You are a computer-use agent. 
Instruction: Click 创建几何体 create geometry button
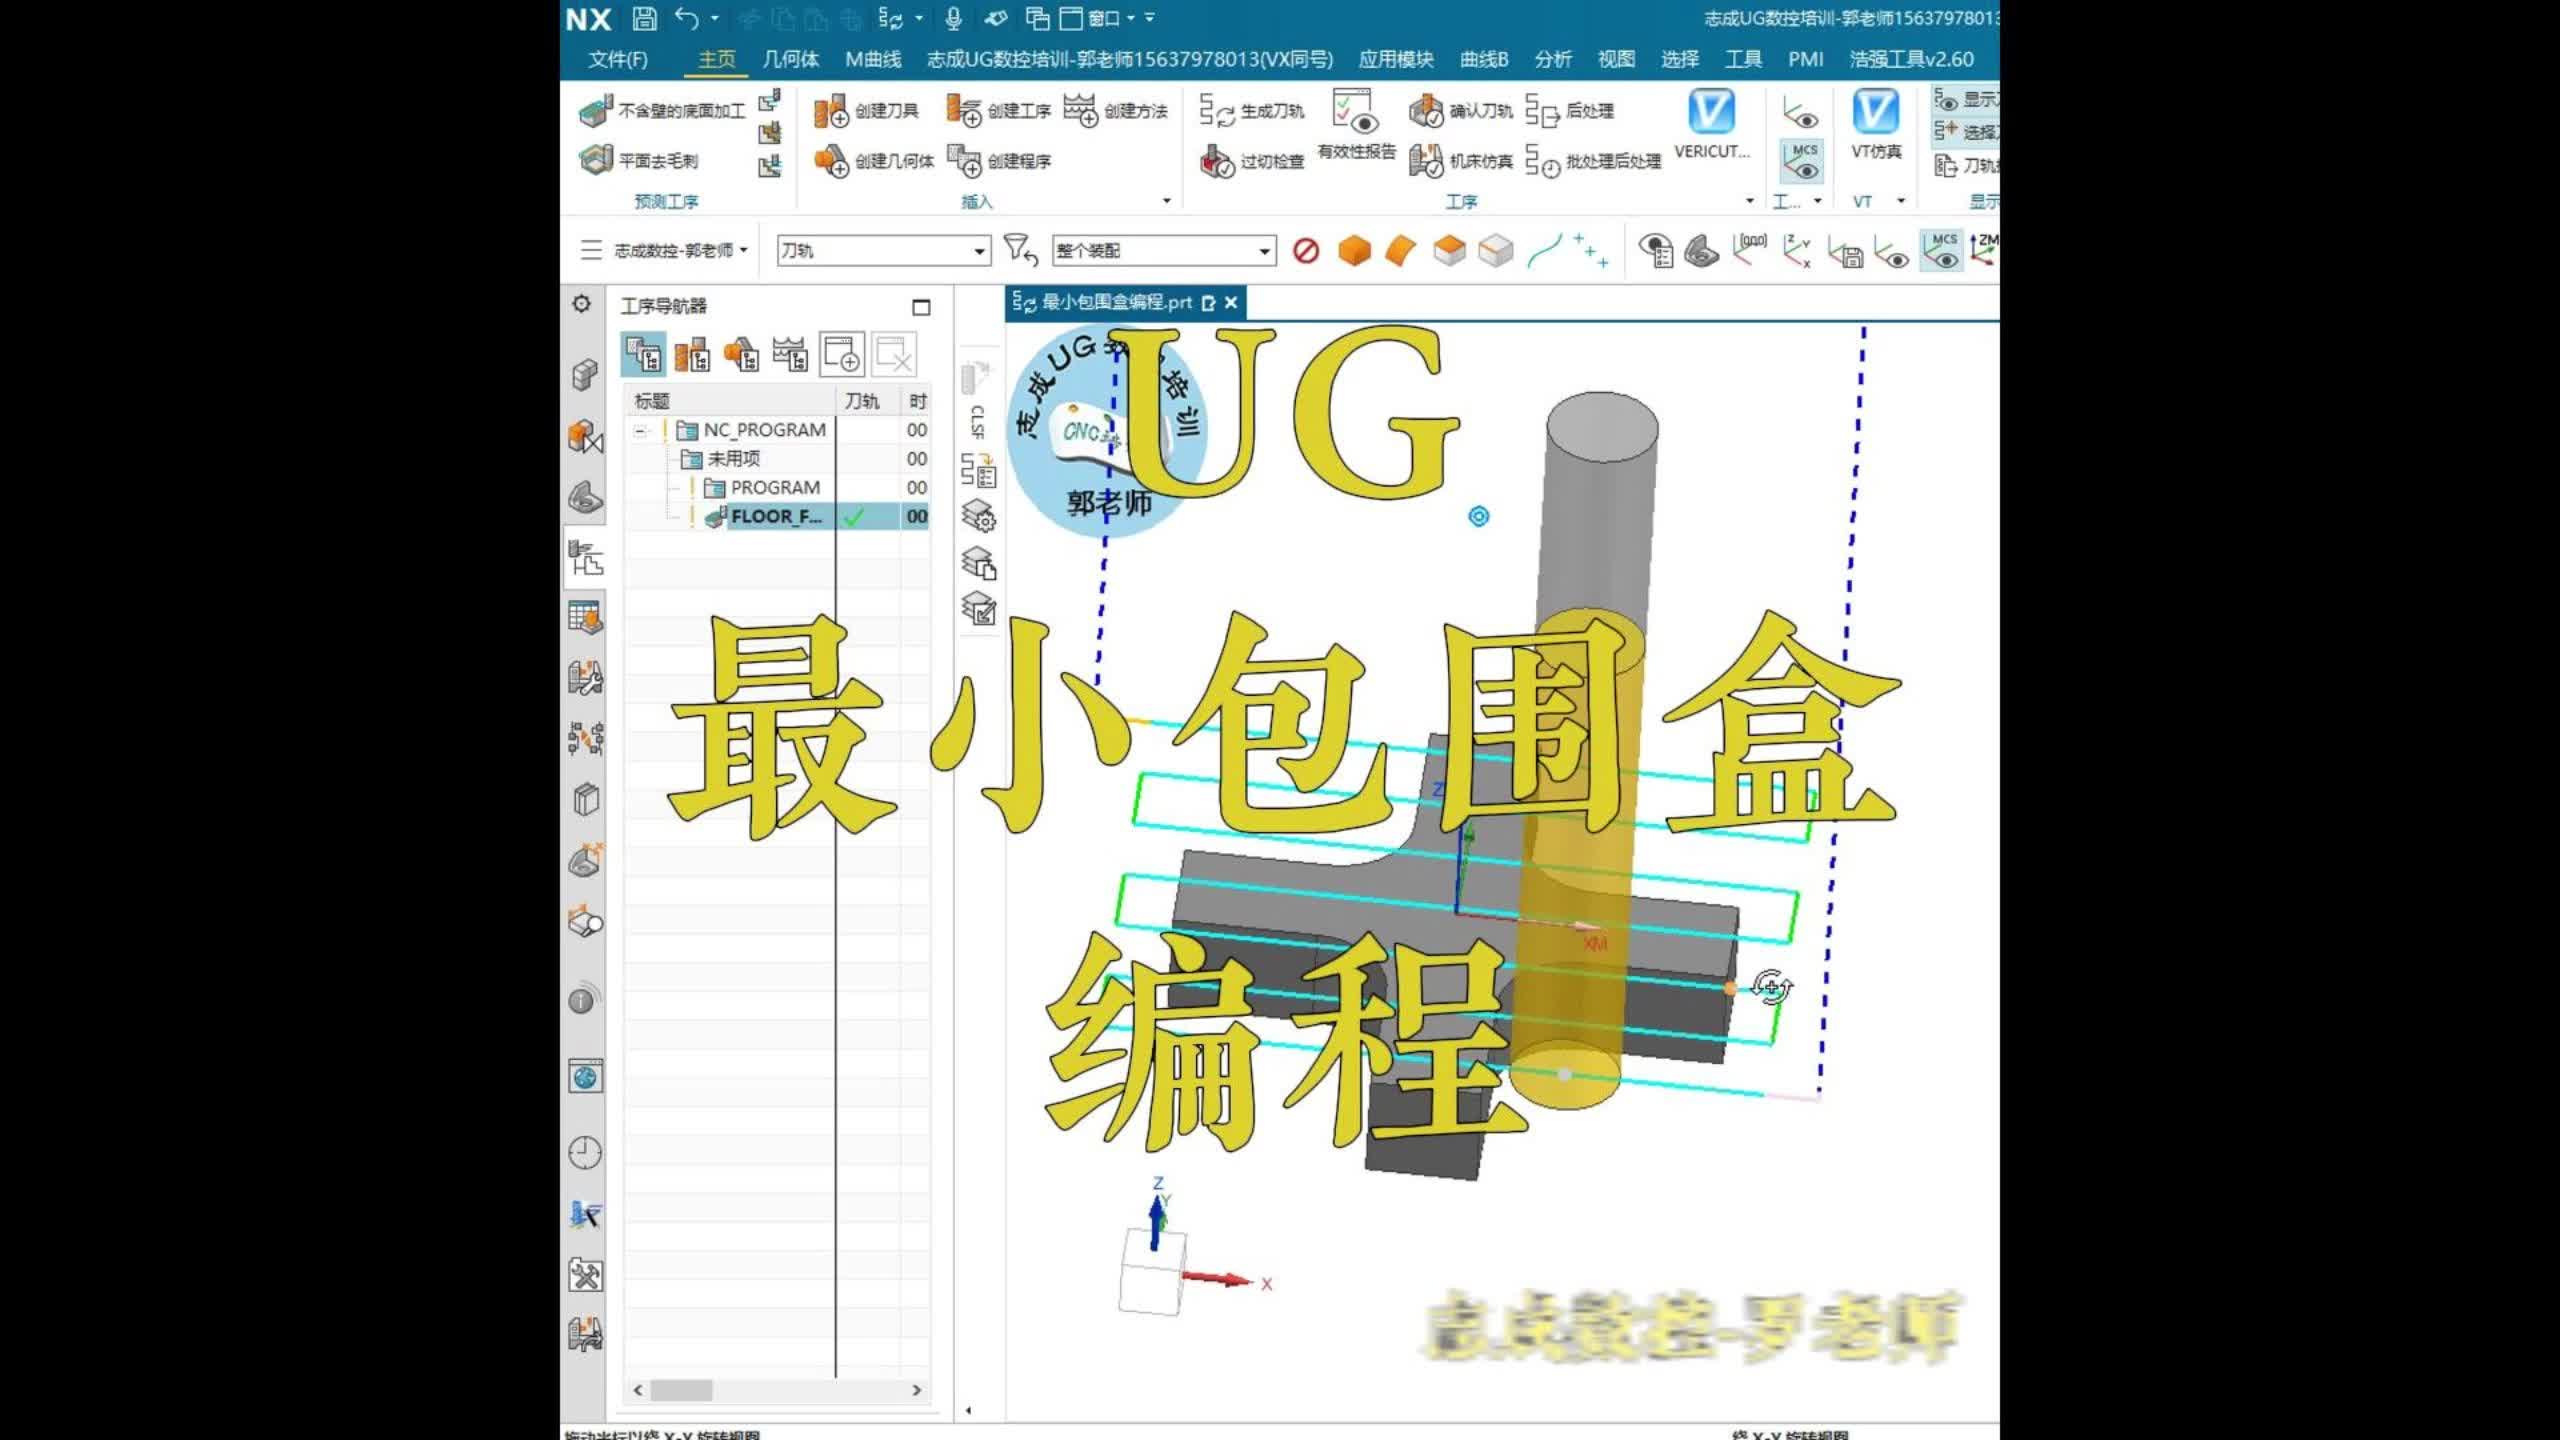[x=874, y=160]
